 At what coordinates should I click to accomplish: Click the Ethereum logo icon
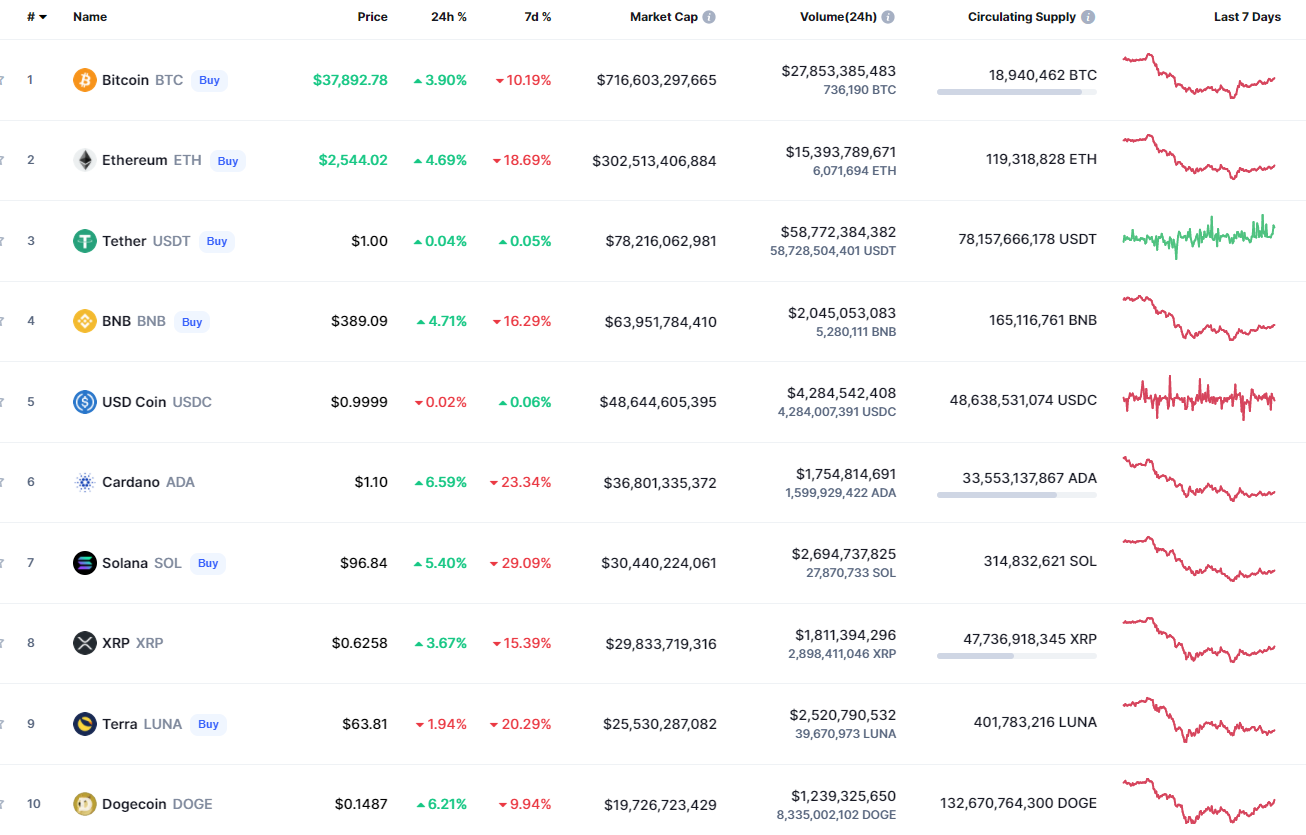[x=85, y=160]
